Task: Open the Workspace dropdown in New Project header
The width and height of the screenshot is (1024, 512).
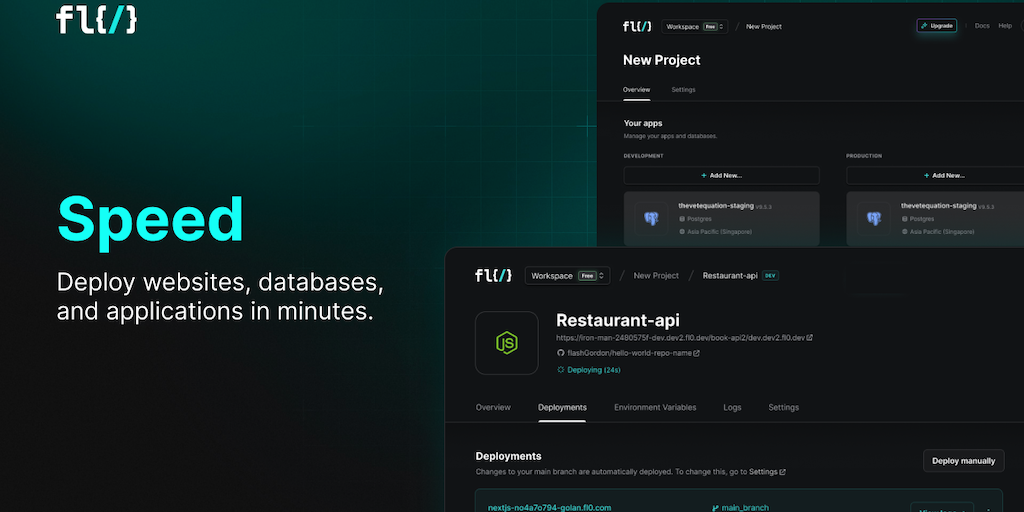Action: 696,26
